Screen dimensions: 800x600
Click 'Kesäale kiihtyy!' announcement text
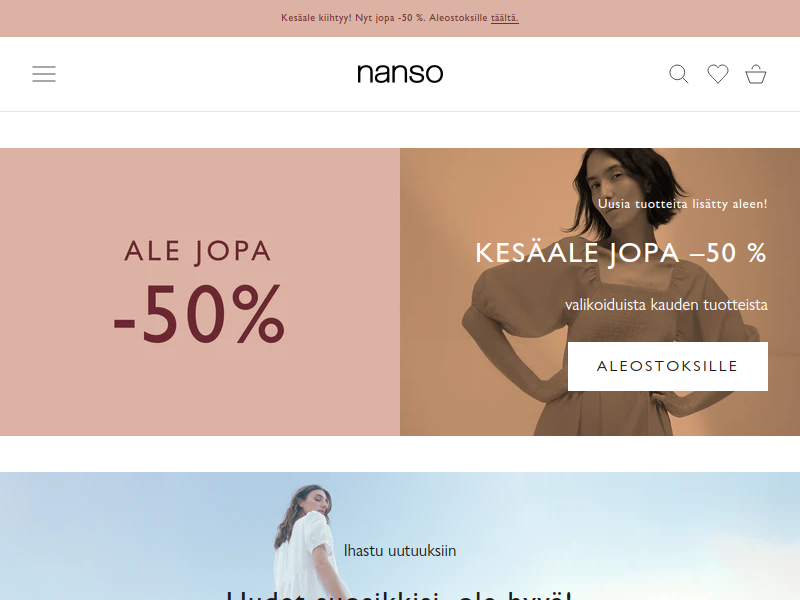316,18
